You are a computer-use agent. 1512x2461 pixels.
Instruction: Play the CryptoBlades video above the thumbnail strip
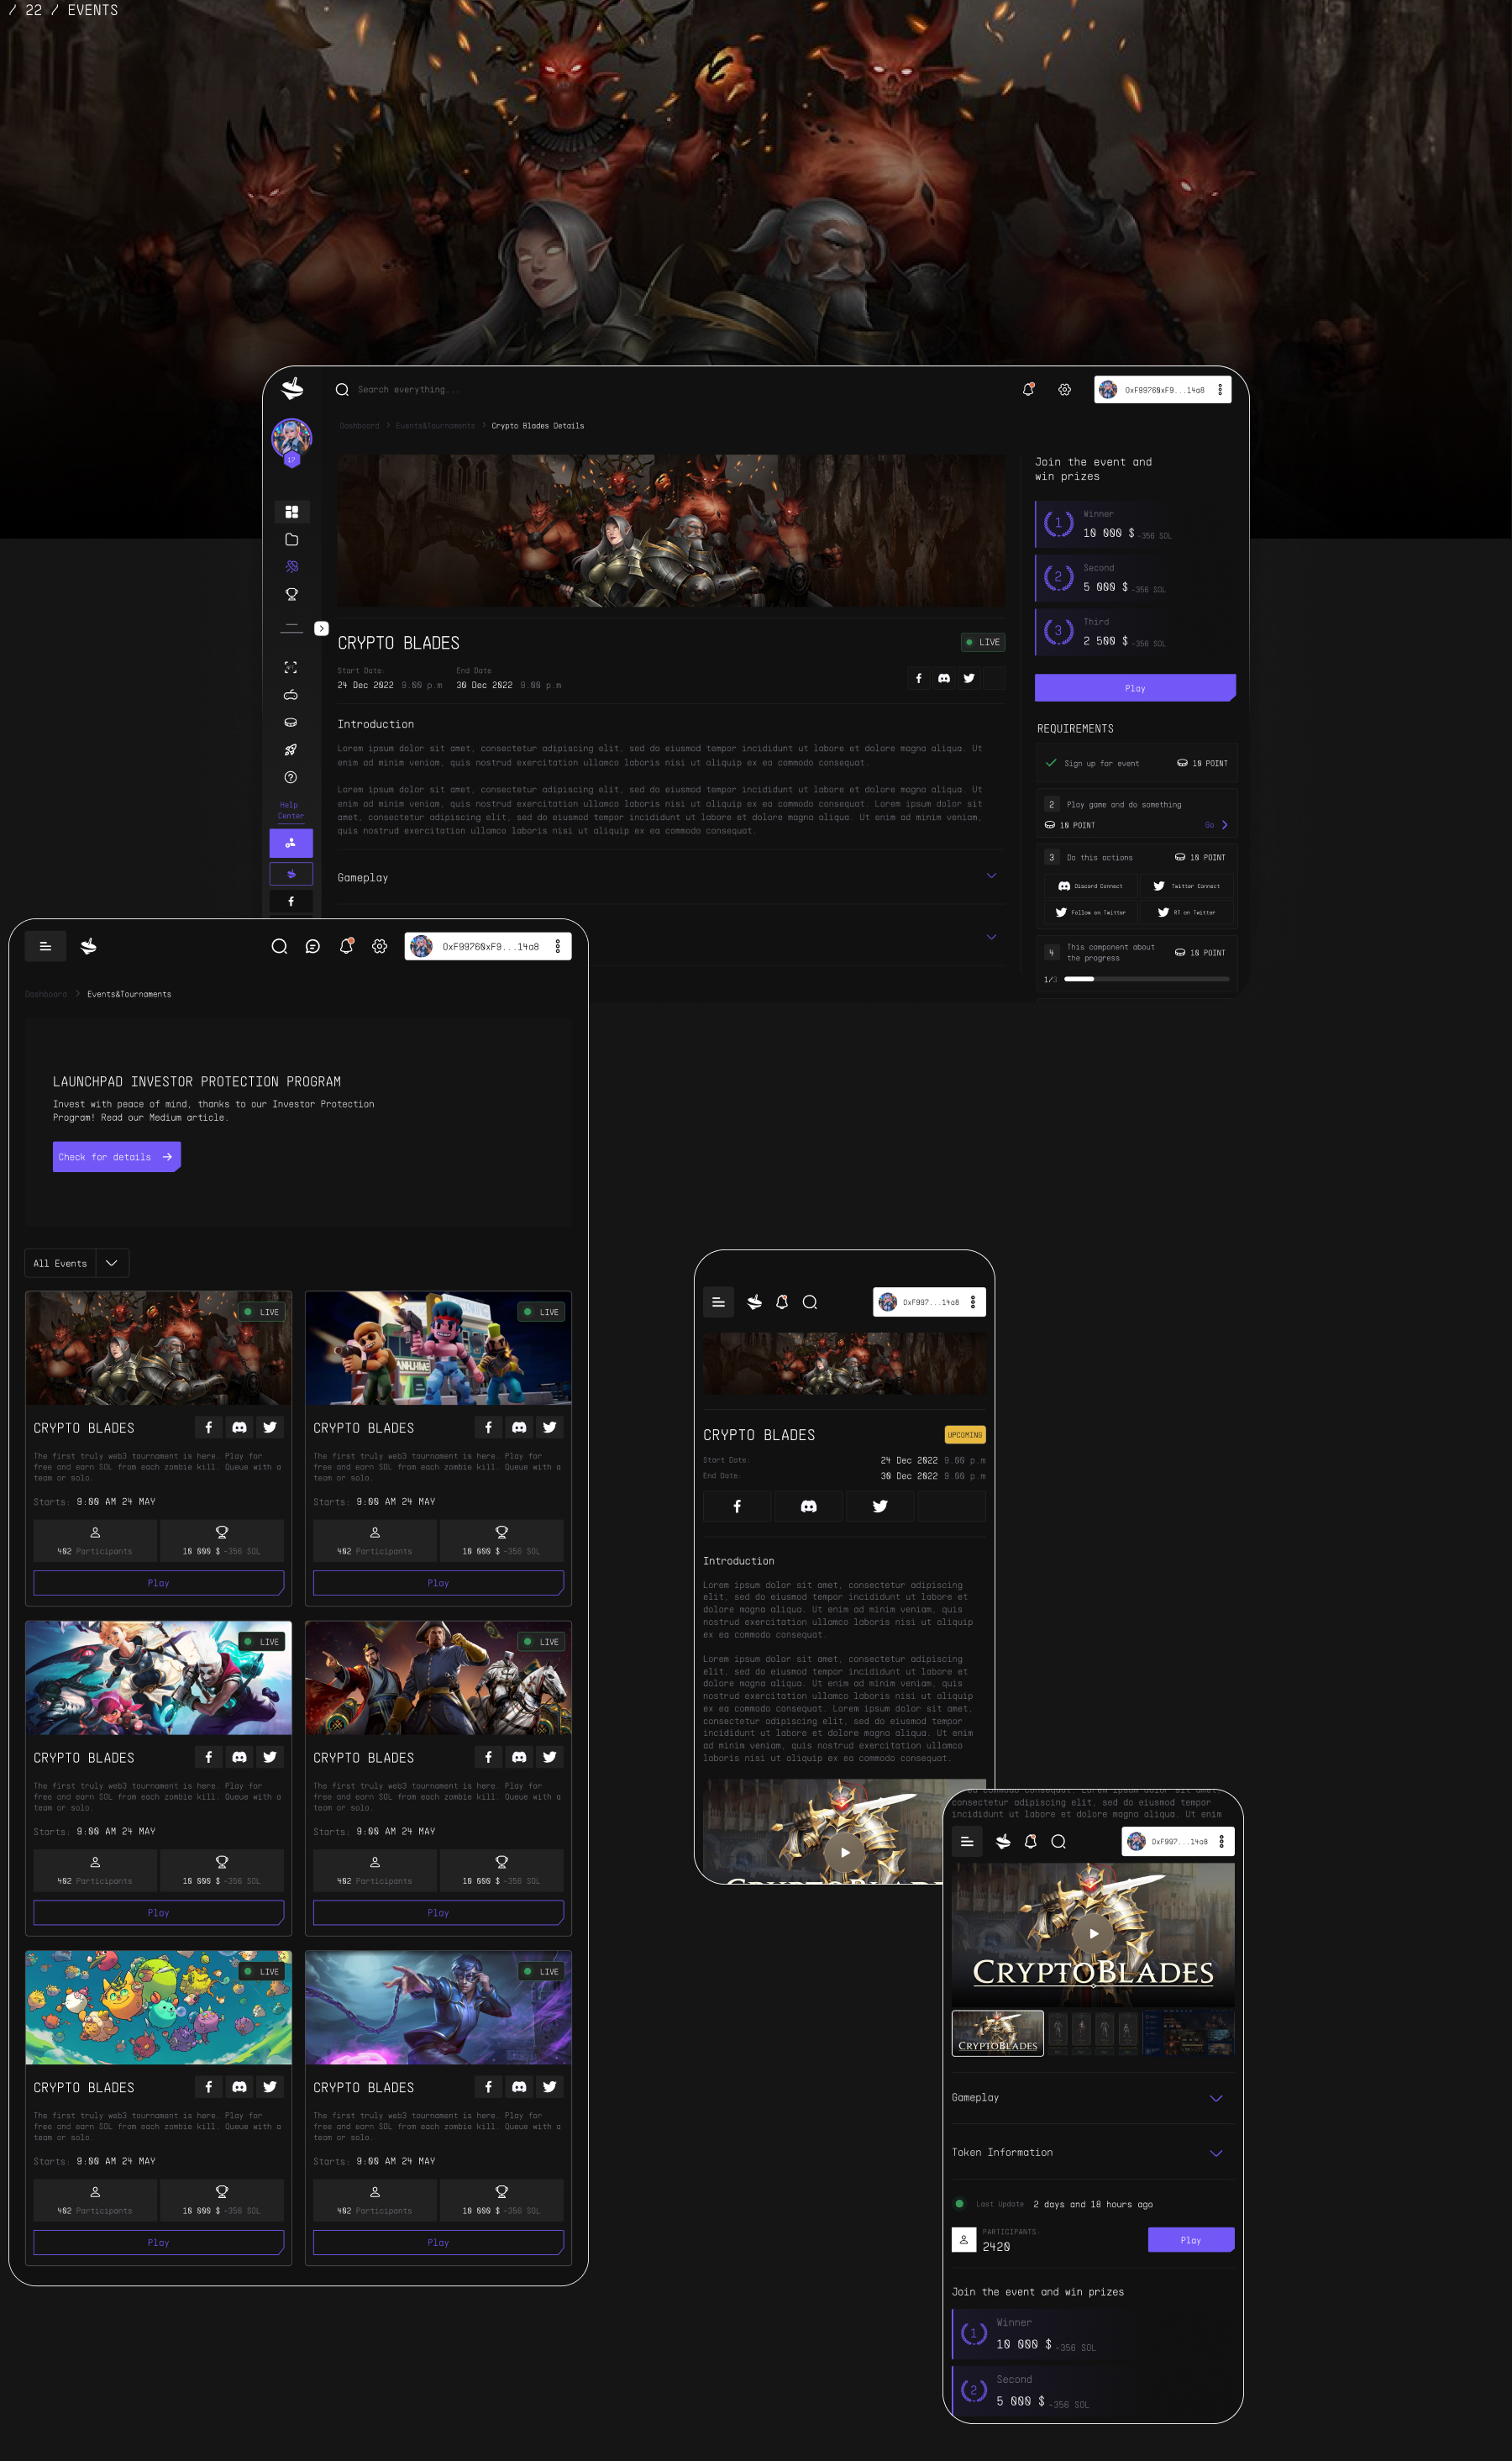(x=1093, y=1933)
